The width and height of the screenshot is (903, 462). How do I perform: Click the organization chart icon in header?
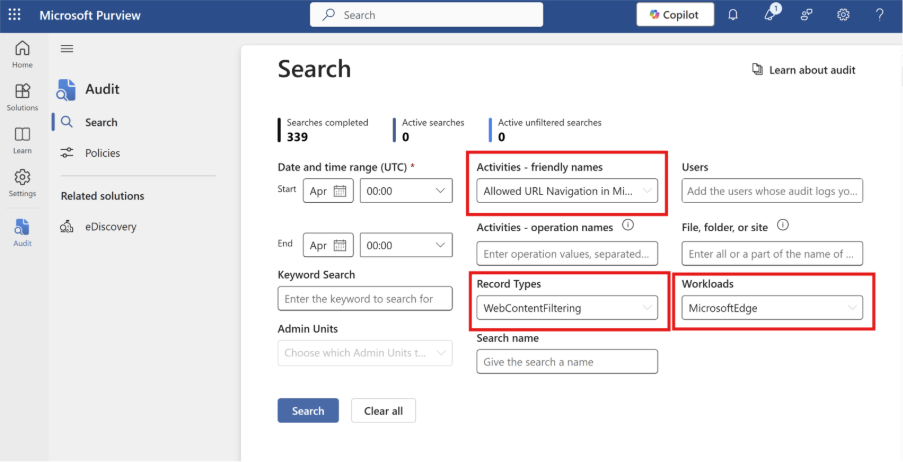click(x=807, y=15)
